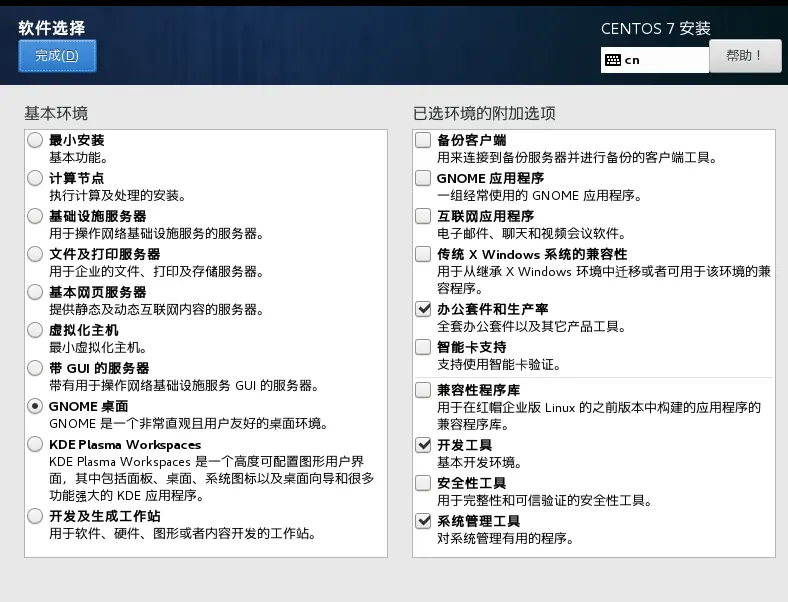This screenshot has height=602, width=788.
Task: Click the text 基本开发环境。
Action: pos(480,462)
